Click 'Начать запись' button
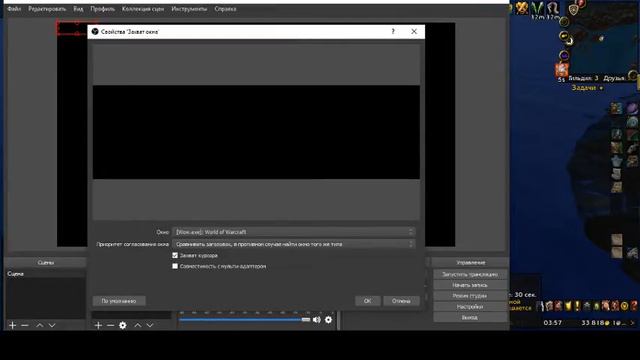This screenshot has height=360, width=640. [470, 285]
